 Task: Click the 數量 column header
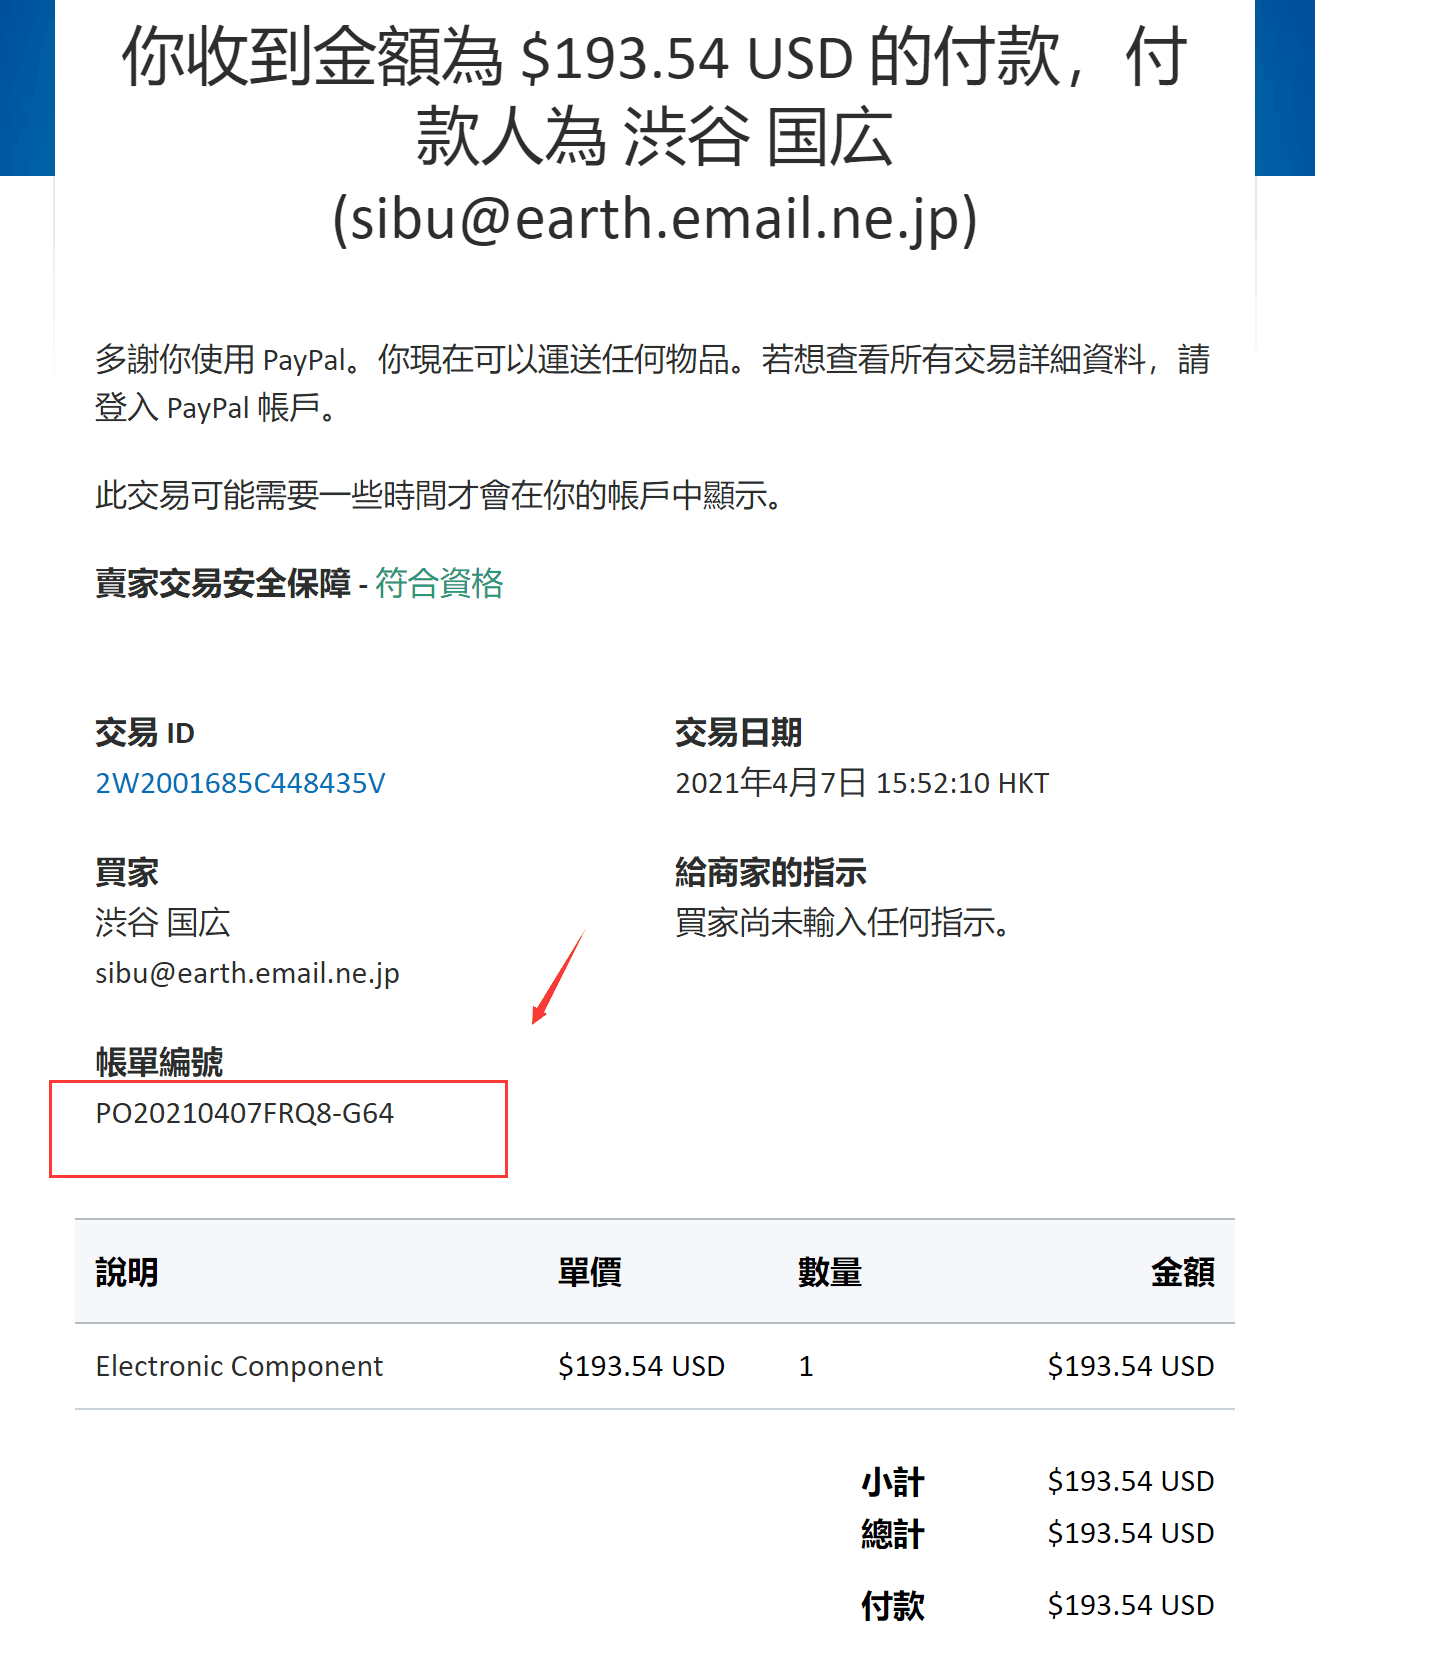tap(829, 1272)
